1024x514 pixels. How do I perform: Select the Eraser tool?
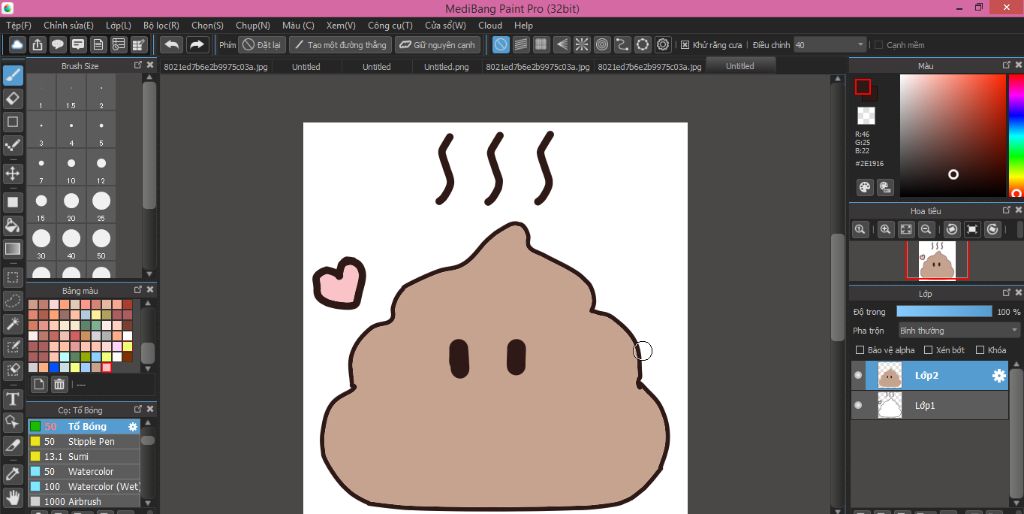[x=12, y=99]
